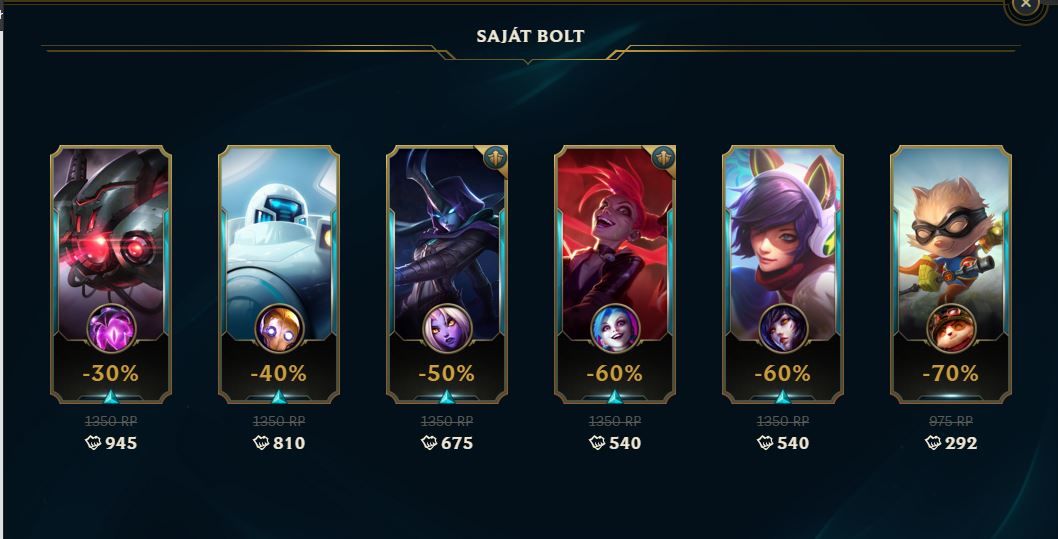This screenshot has height=539, width=1058.
Task: Select the Teemo champion portrait icon
Action: click(x=951, y=328)
